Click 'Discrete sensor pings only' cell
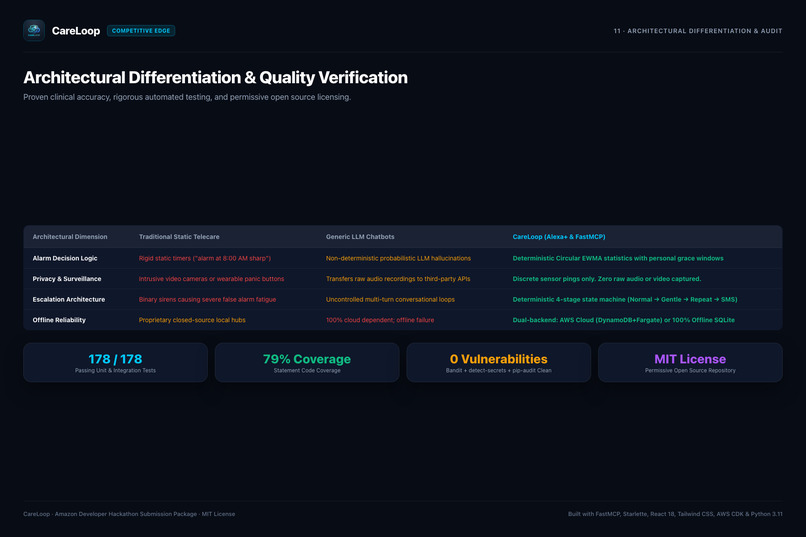This screenshot has height=537, width=806. pyautogui.click(x=607, y=279)
